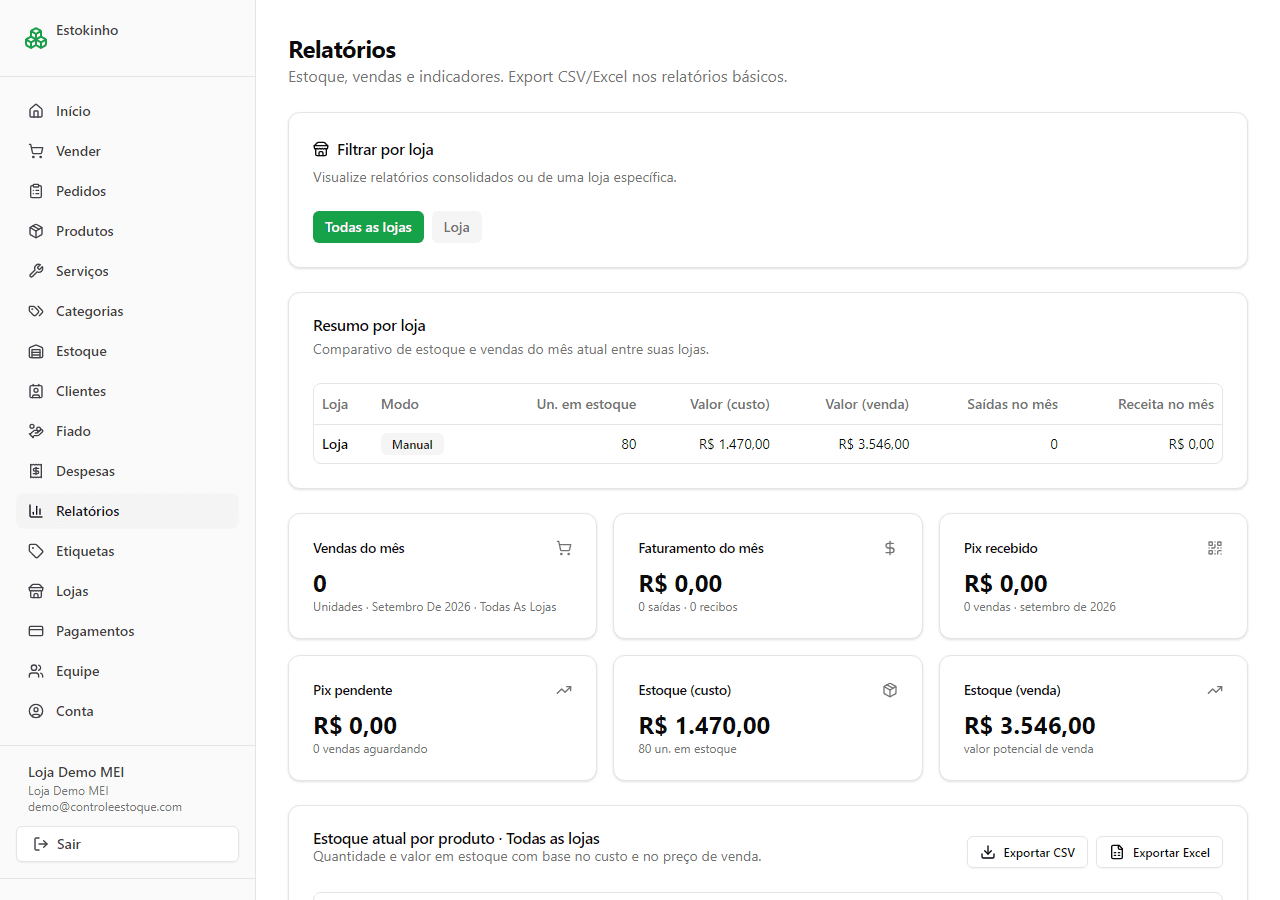Export stock report as Excel
Image resolution: width=1280 pixels, height=900 pixels.
coord(1159,852)
